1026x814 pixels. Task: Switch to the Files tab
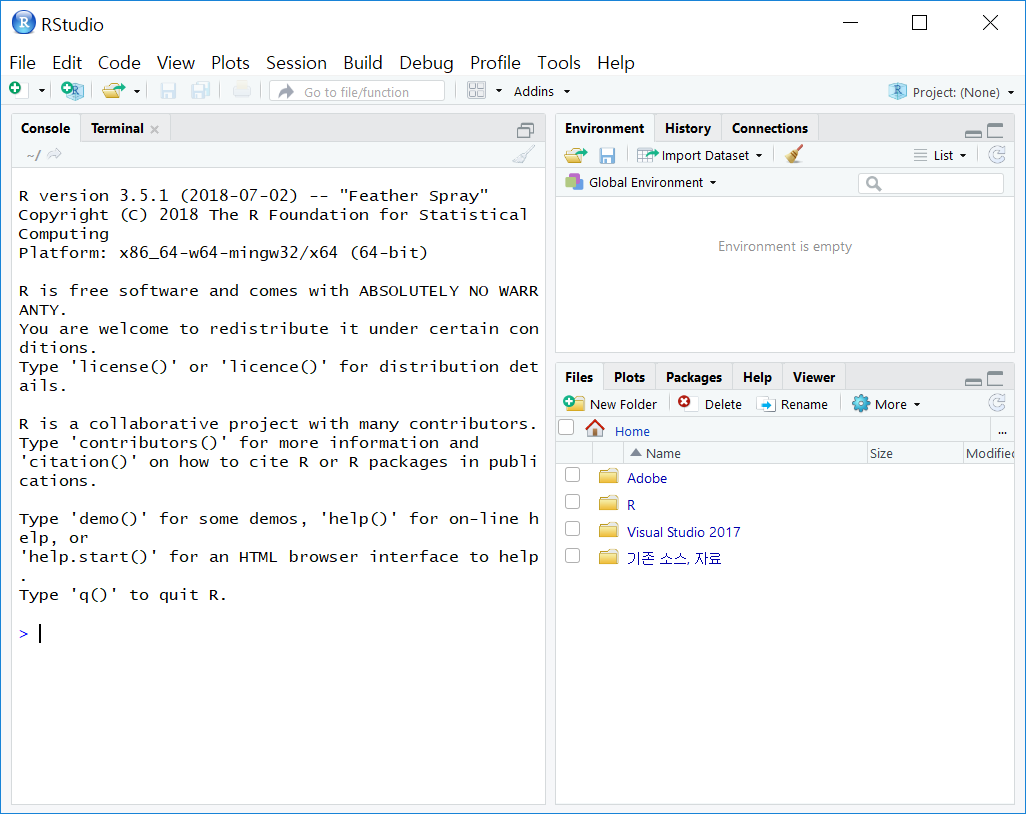[578, 378]
